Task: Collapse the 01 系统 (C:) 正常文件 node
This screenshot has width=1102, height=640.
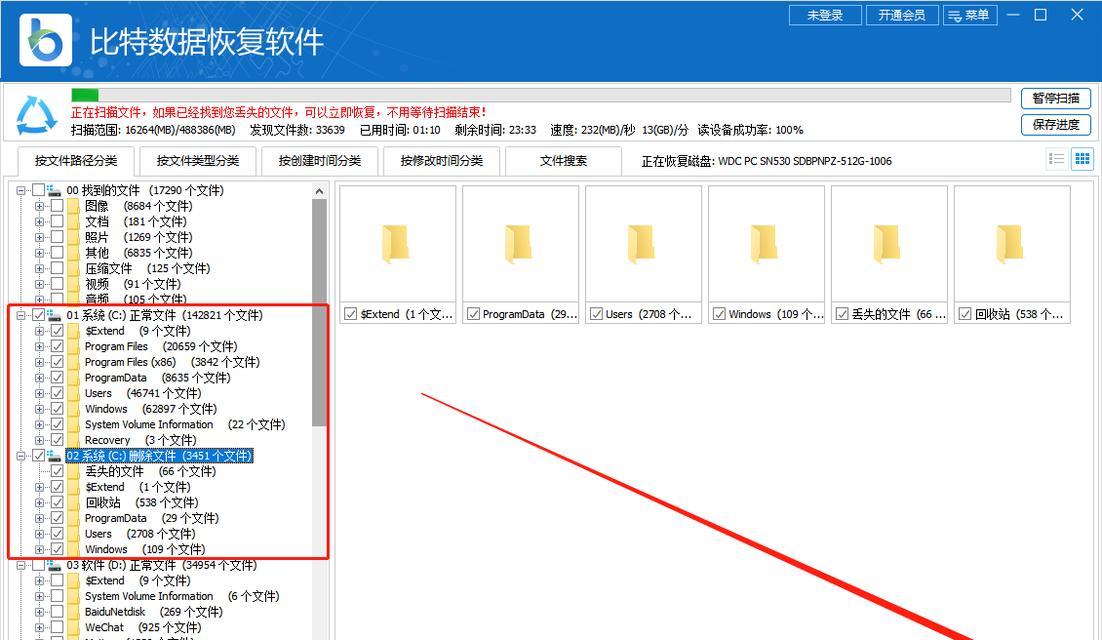Action: point(22,315)
